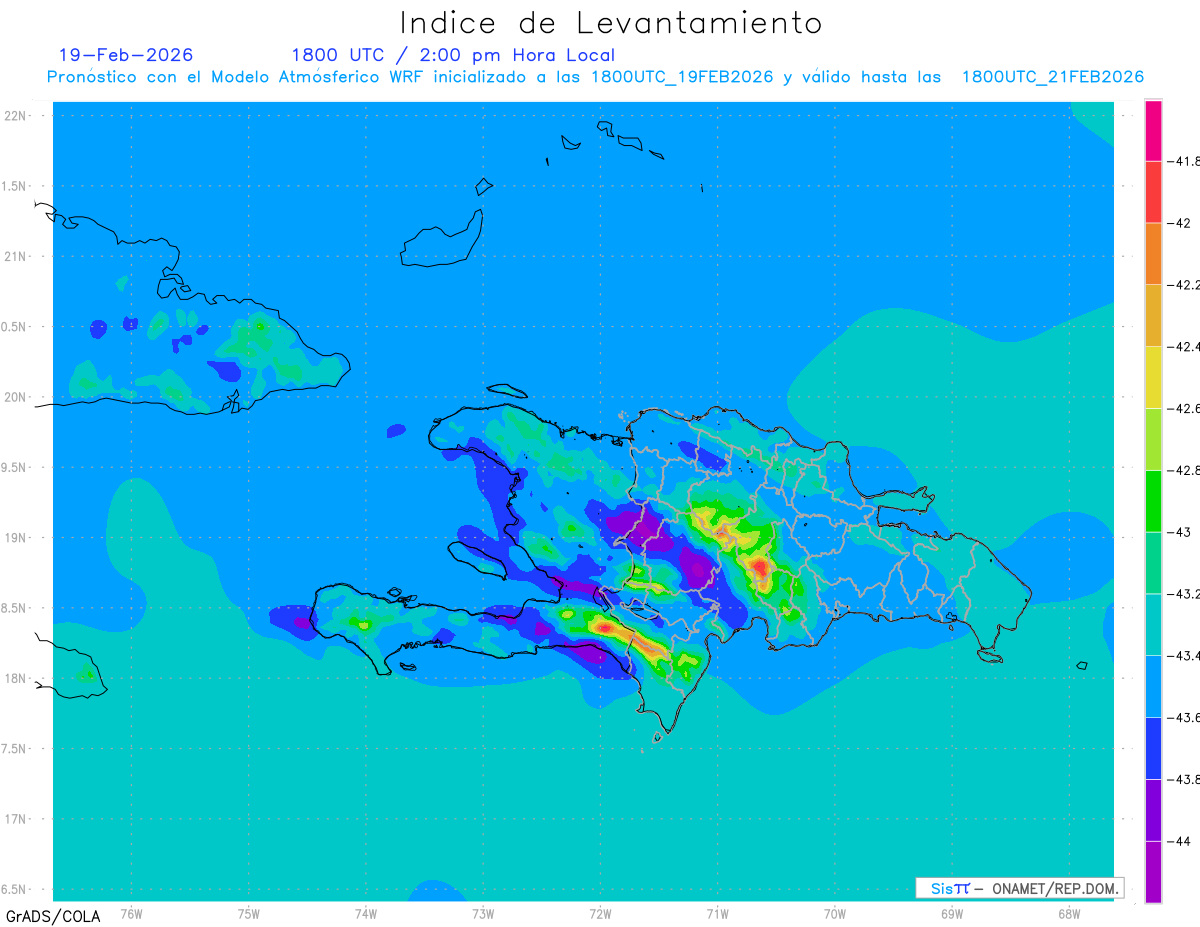Click the colorbar value "-43.2"
The image size is (1200, 927).
[1184, 594]
